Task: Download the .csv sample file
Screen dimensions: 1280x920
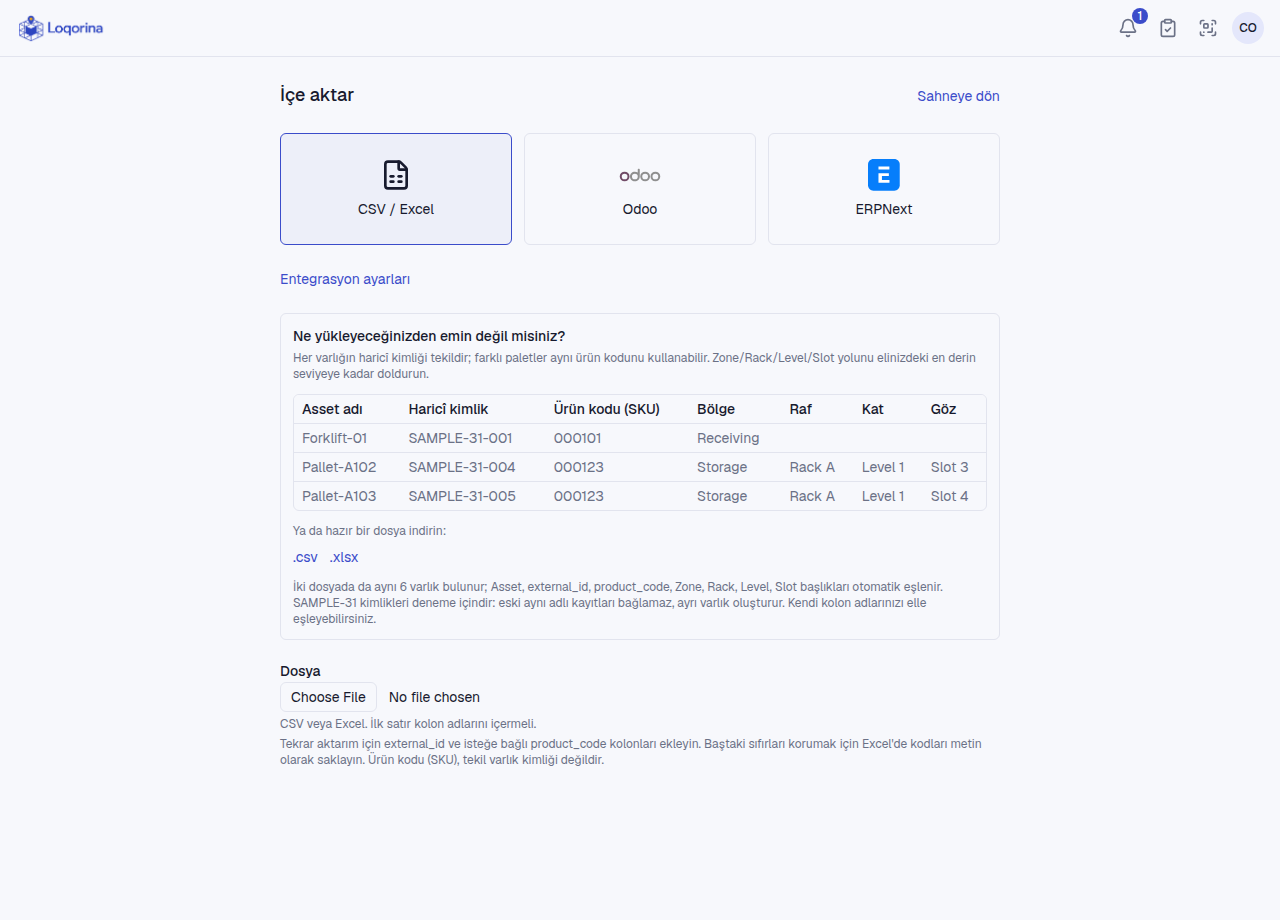Action: 305,557
